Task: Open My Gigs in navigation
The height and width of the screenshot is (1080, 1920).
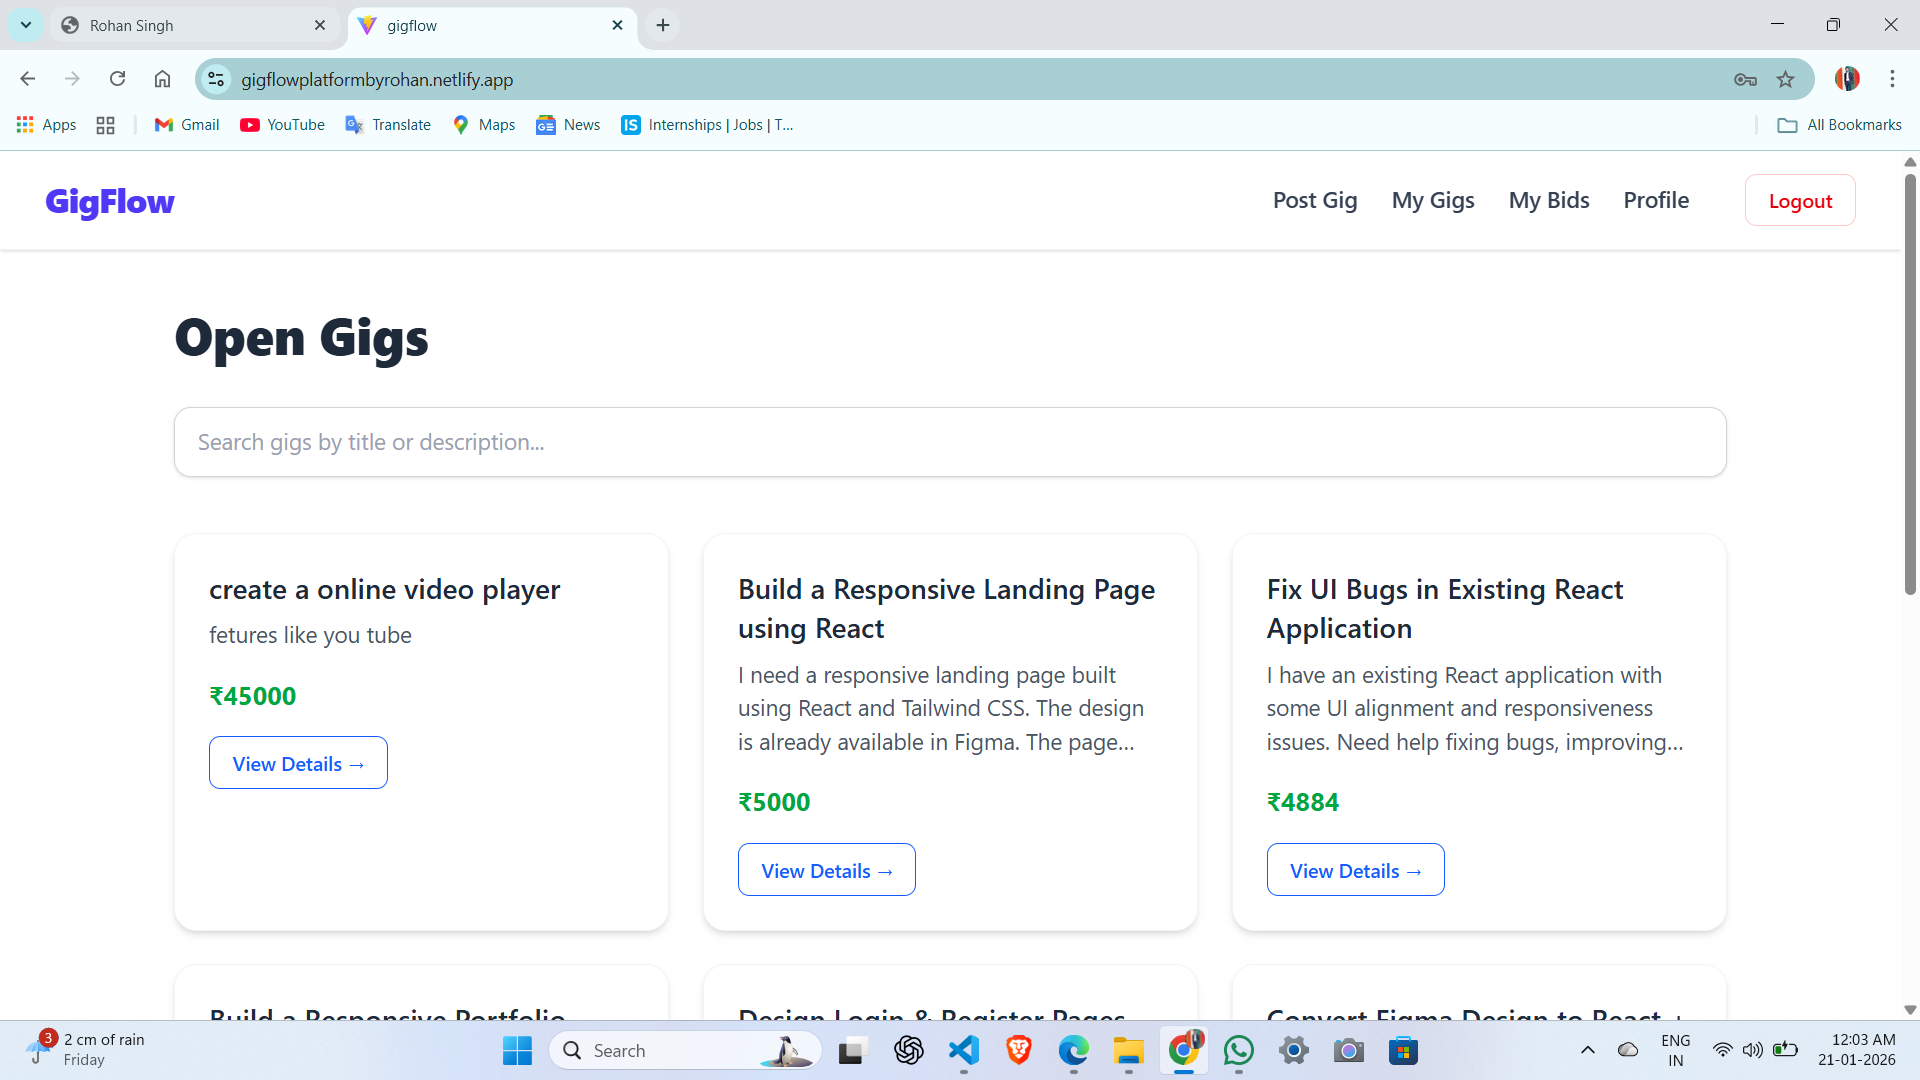Action: click(1433, 200)
